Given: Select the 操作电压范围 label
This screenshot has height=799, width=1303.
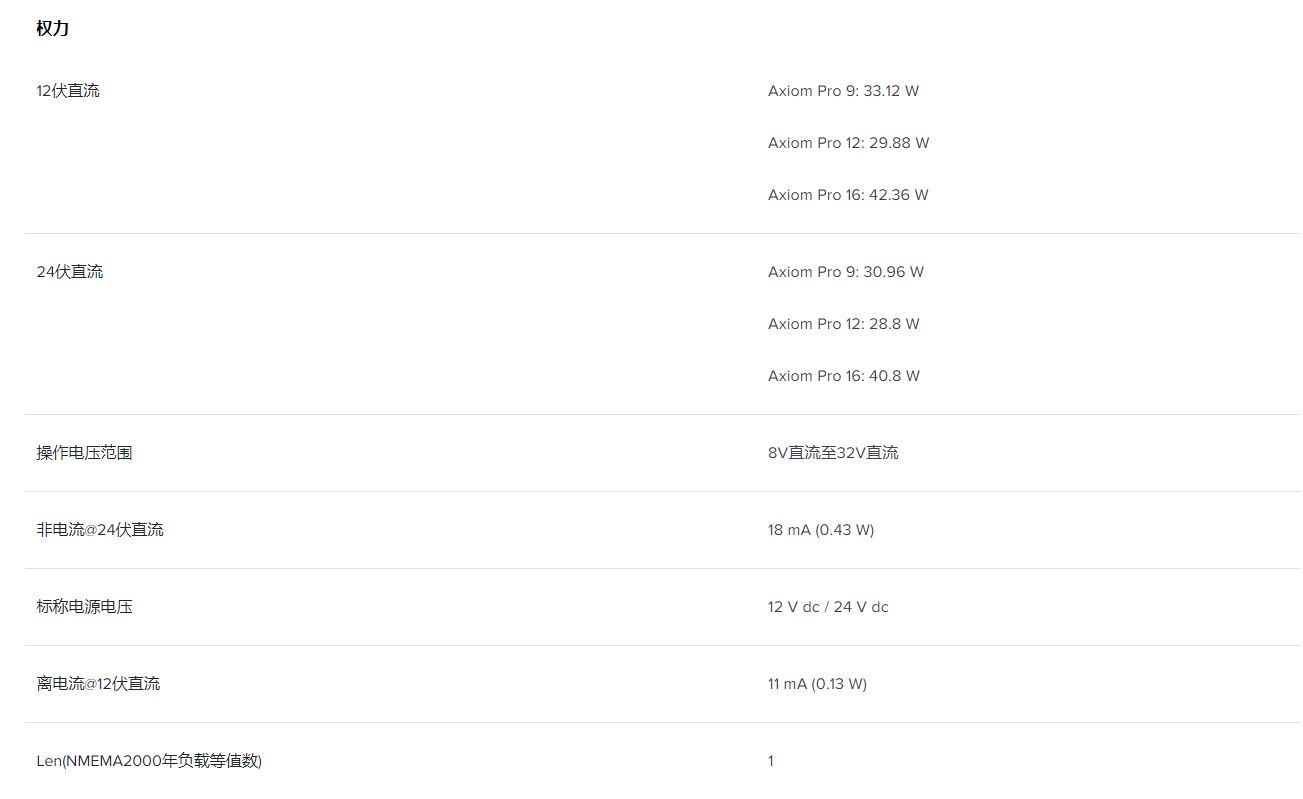Looking at the screenshot, I should 85,453.
